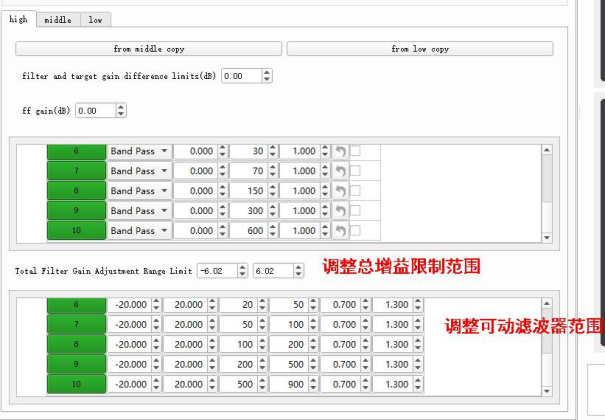Select the high tab
This screenshot has height=420, width=605.
pos(19,19)
